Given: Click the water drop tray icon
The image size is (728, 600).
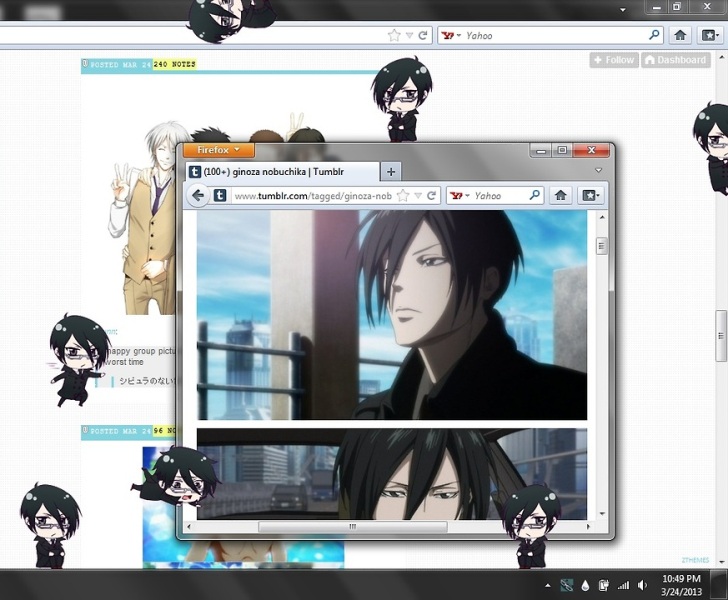Looking at the screenshot, I should pyautogui.click(x=585, y=586).
